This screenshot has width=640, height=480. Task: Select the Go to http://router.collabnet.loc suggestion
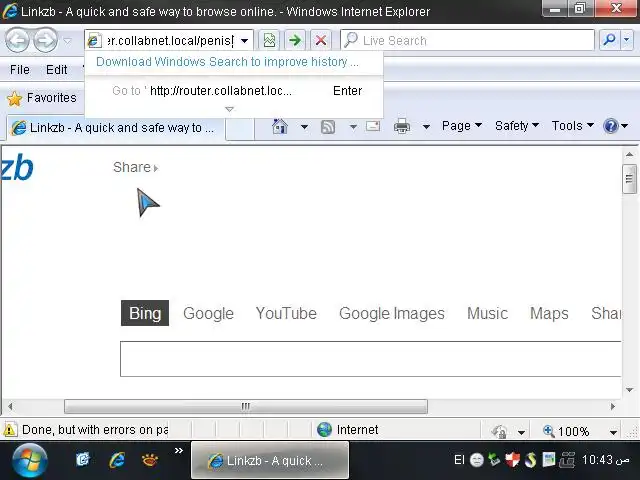coord(234,91)
